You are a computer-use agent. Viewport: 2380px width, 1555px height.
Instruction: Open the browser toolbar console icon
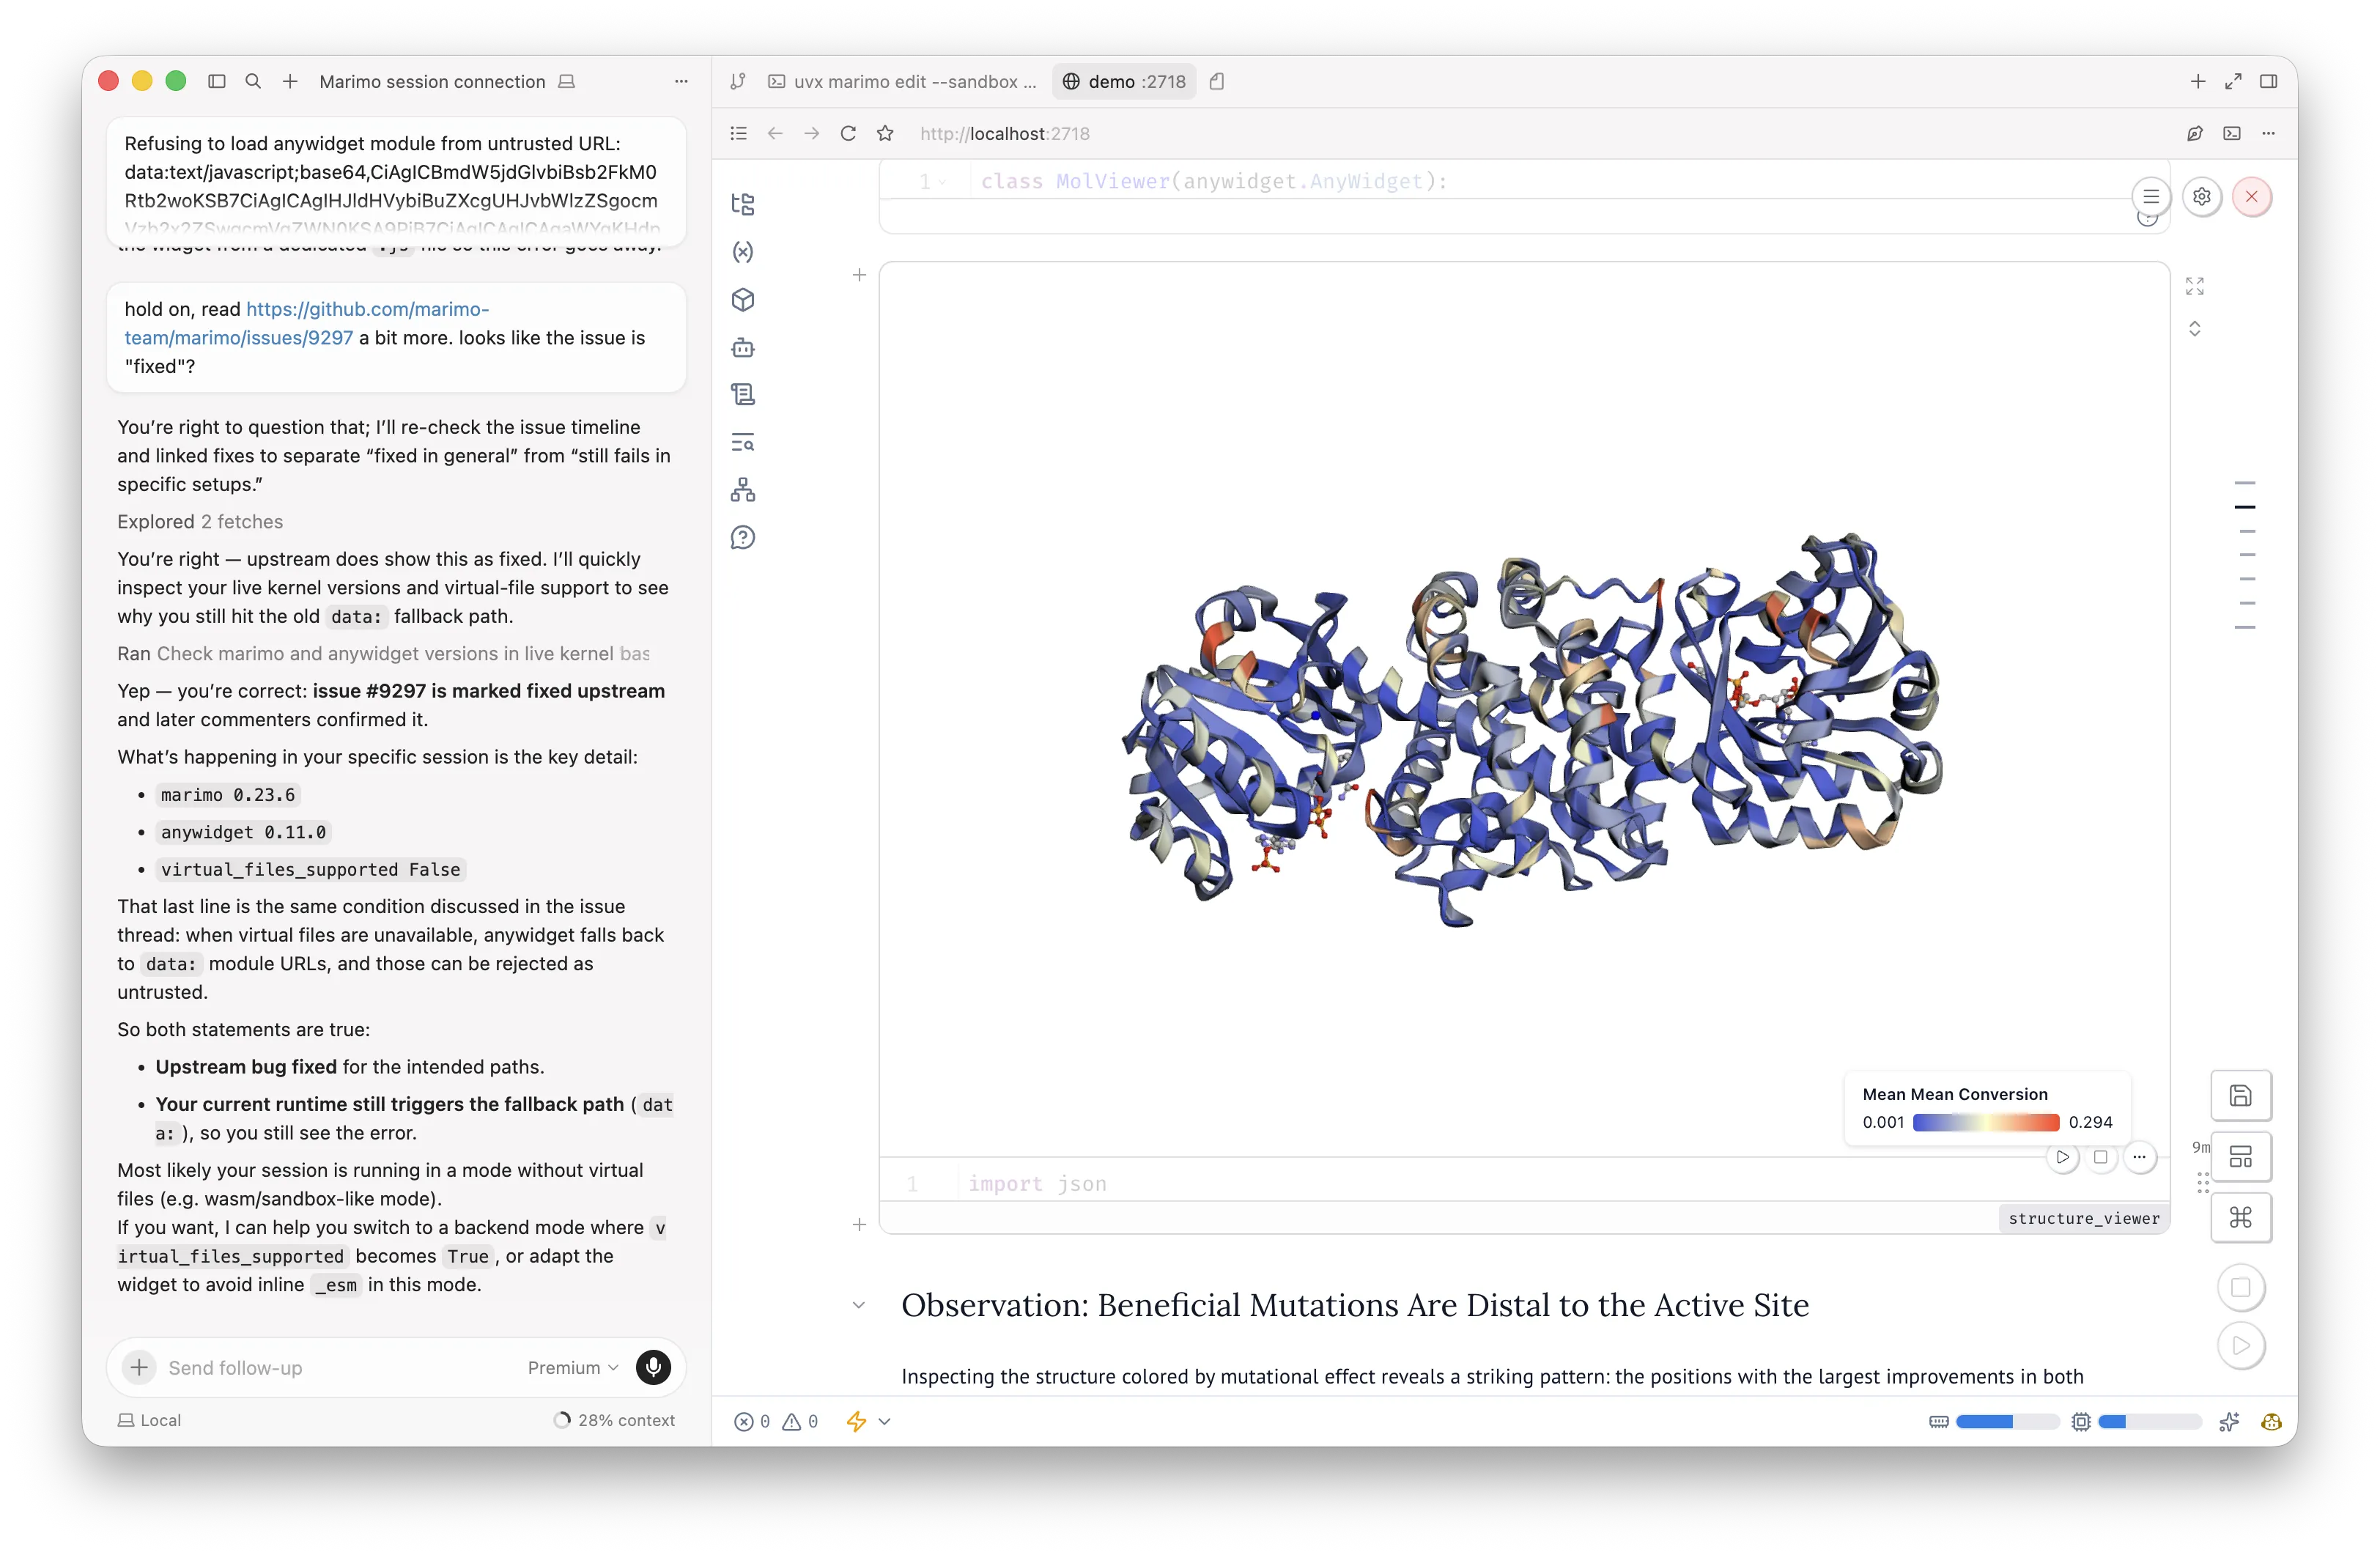[x=2232, y=134]
